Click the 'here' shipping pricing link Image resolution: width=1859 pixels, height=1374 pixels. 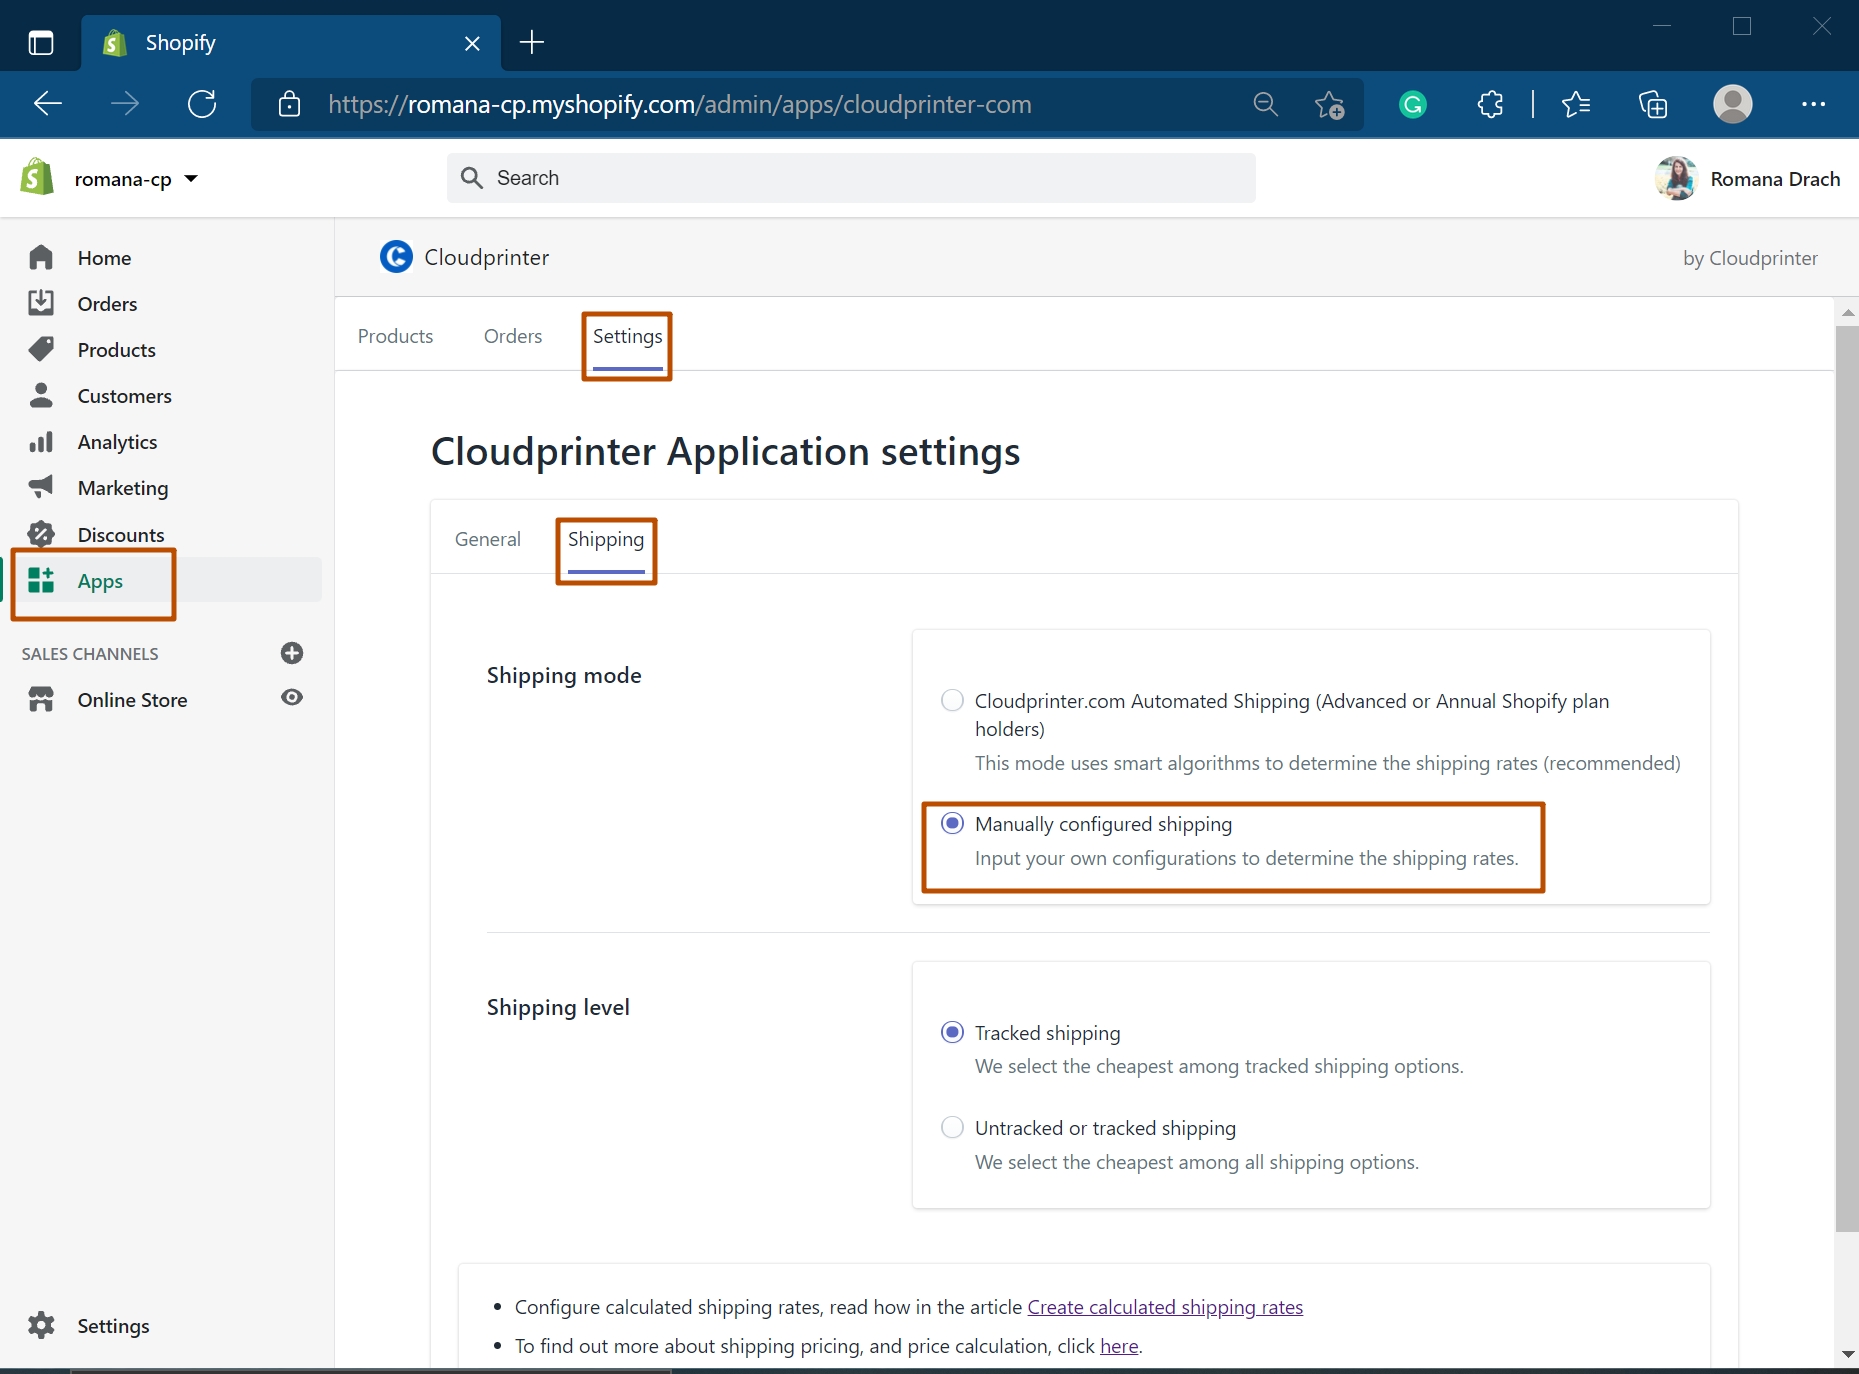(x=1119, y=1346)
